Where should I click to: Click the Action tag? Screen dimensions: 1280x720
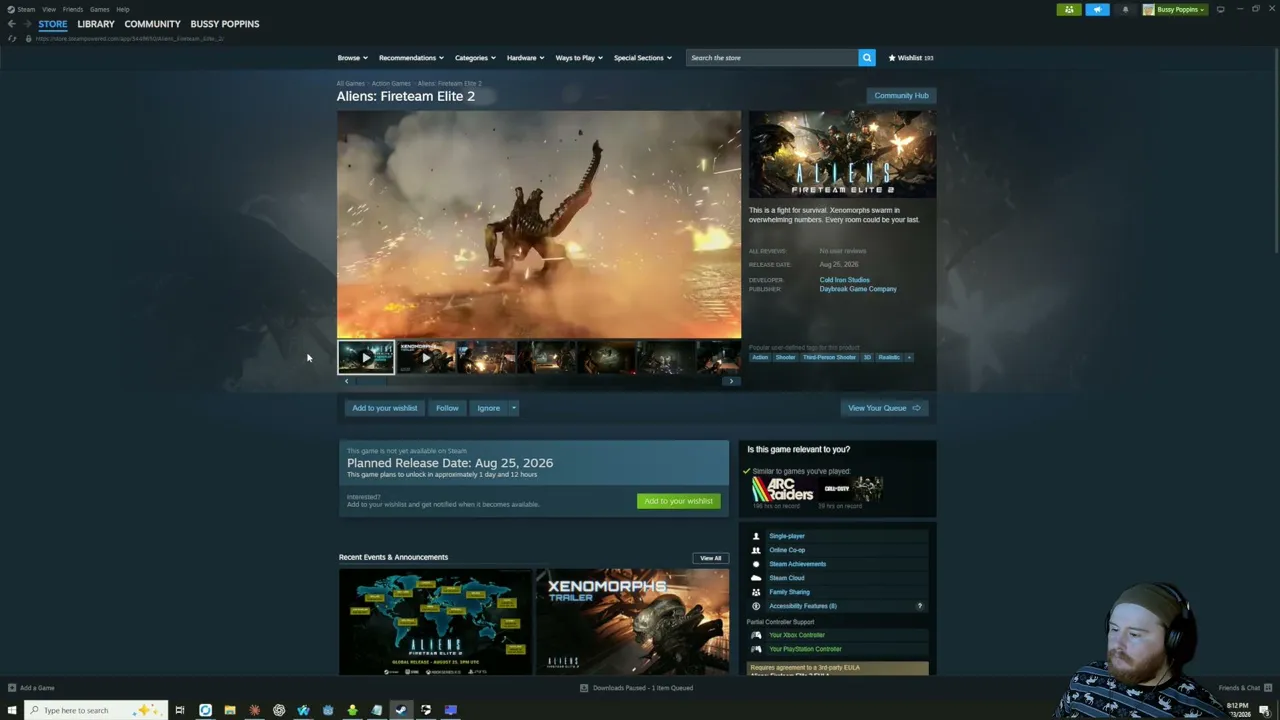coord(760,357)
